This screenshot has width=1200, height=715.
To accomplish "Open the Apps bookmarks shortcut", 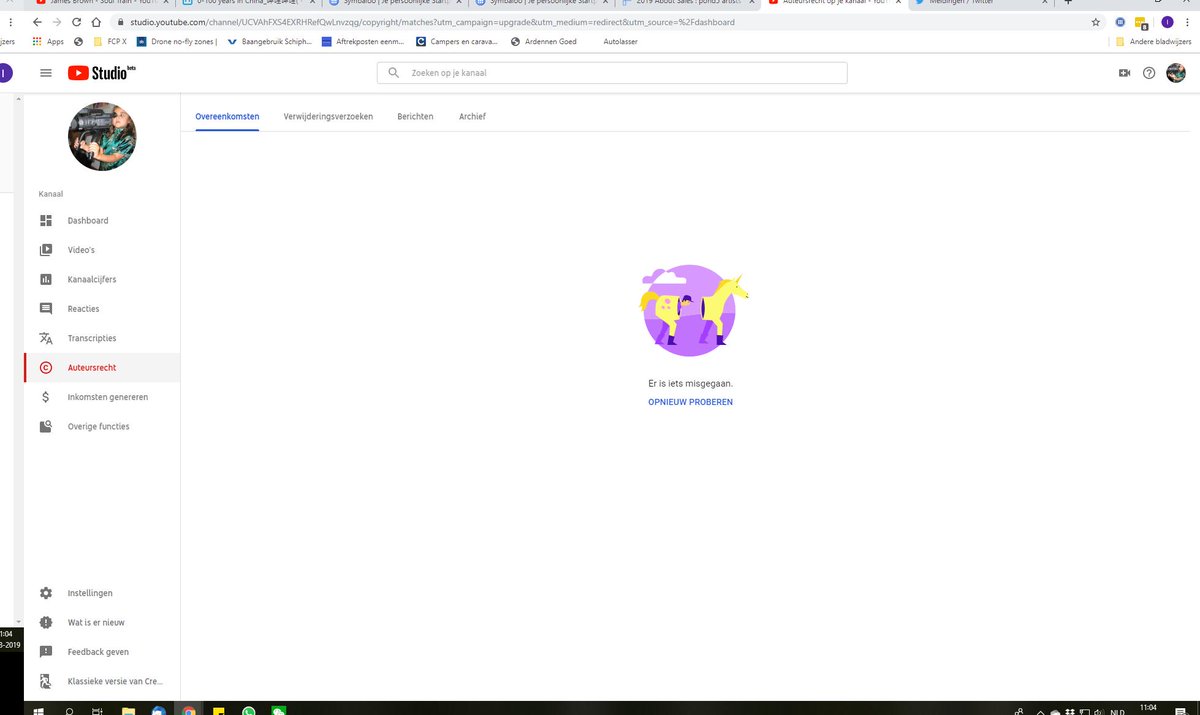I will [x=48, y=41].
